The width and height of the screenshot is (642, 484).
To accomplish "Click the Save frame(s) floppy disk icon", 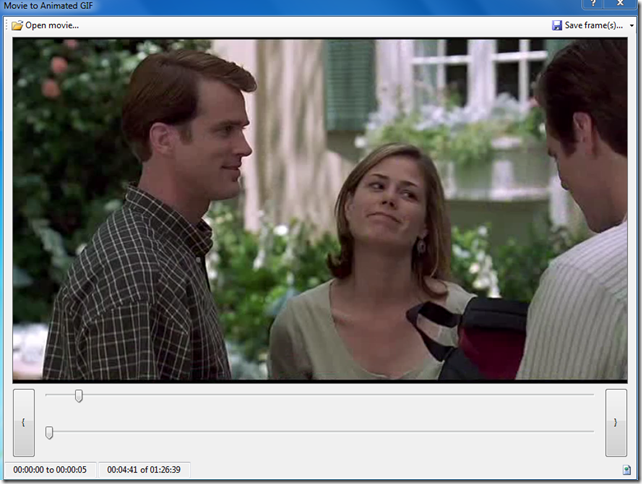I will click(557, 25).
